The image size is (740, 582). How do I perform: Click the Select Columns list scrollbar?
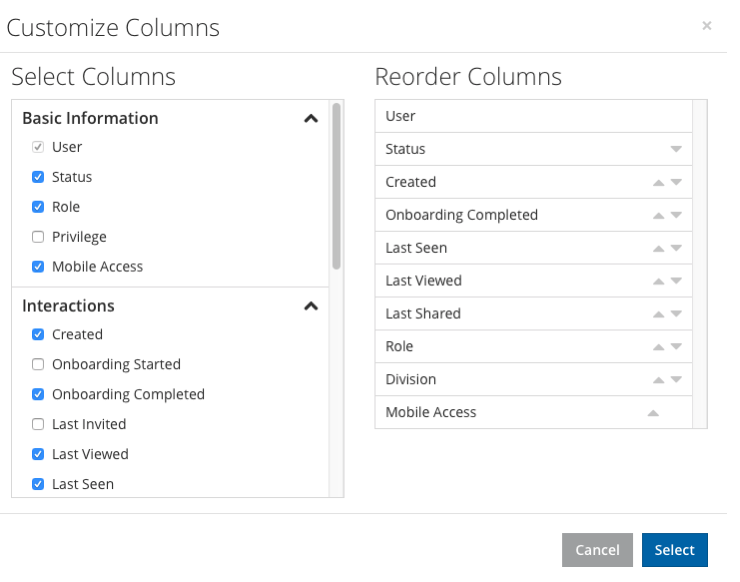click(336, 186)
